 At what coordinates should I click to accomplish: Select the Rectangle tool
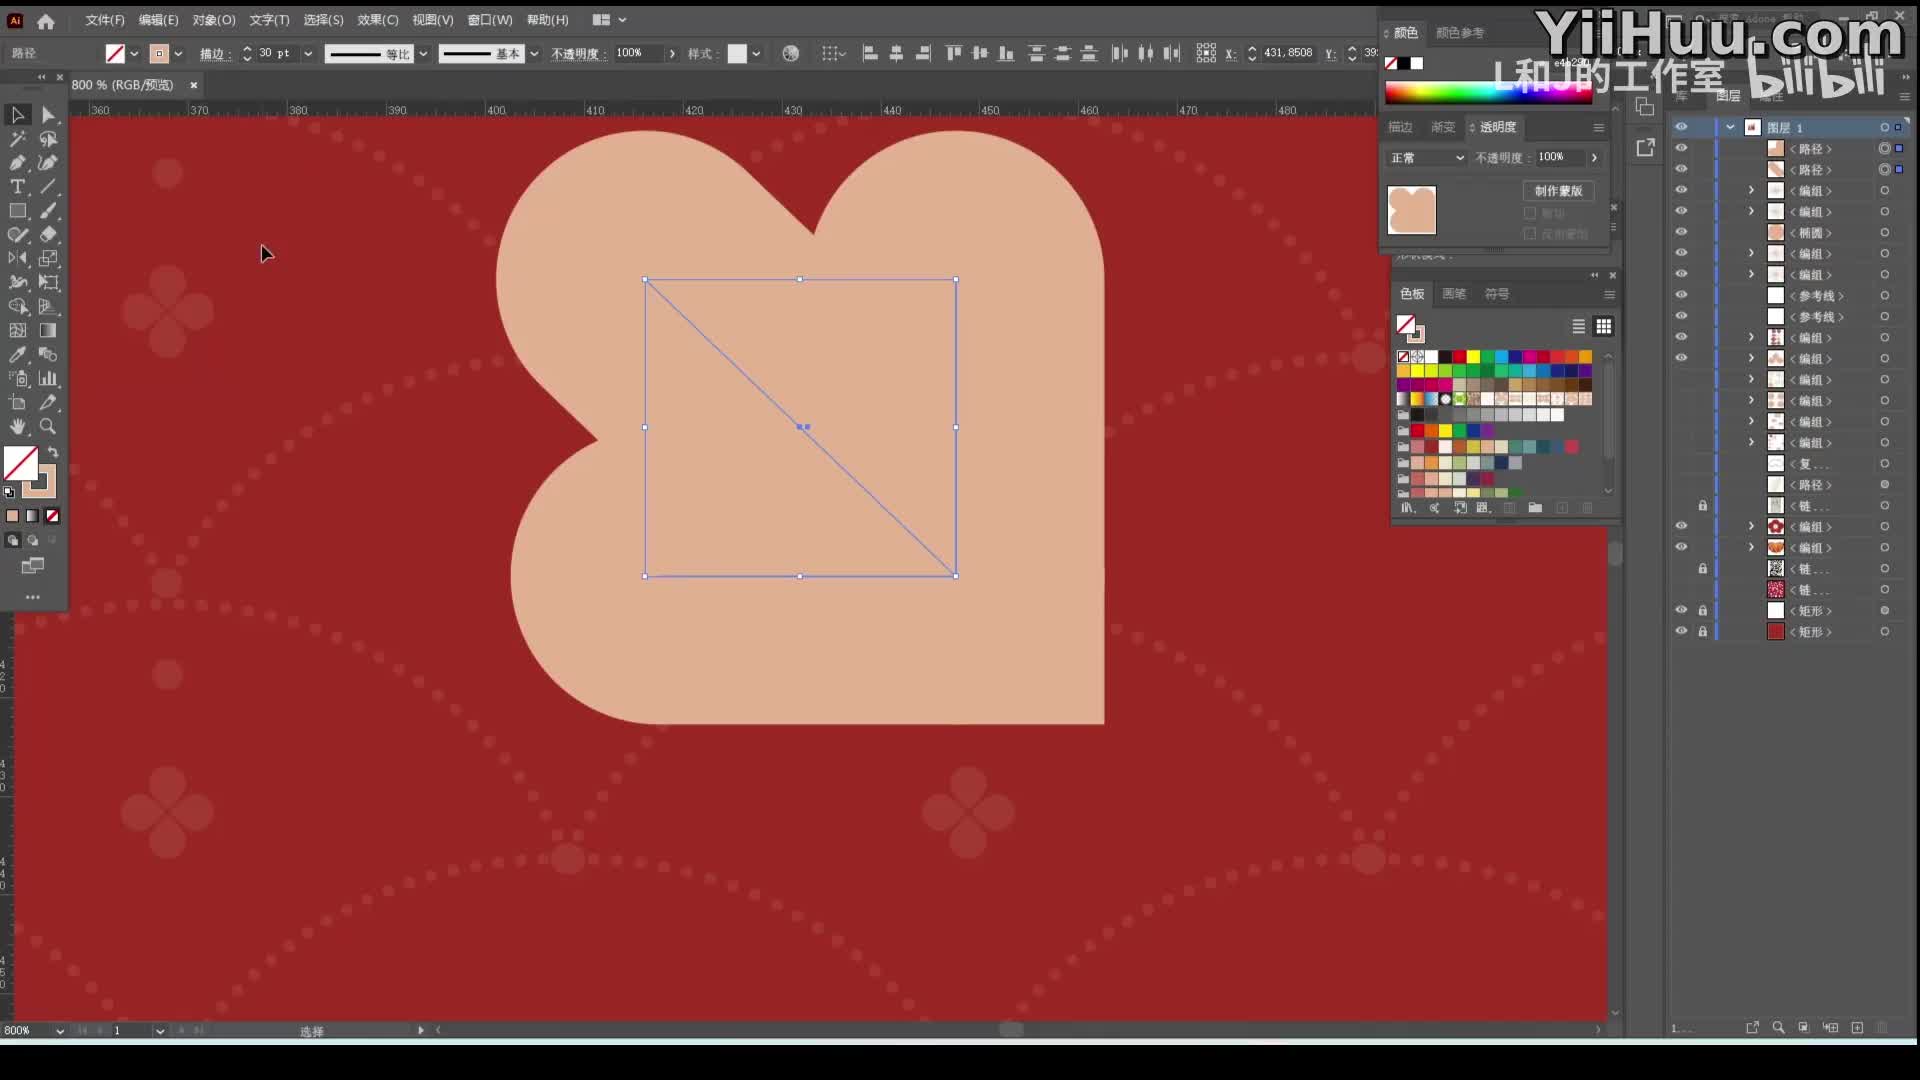click(17, 211)
